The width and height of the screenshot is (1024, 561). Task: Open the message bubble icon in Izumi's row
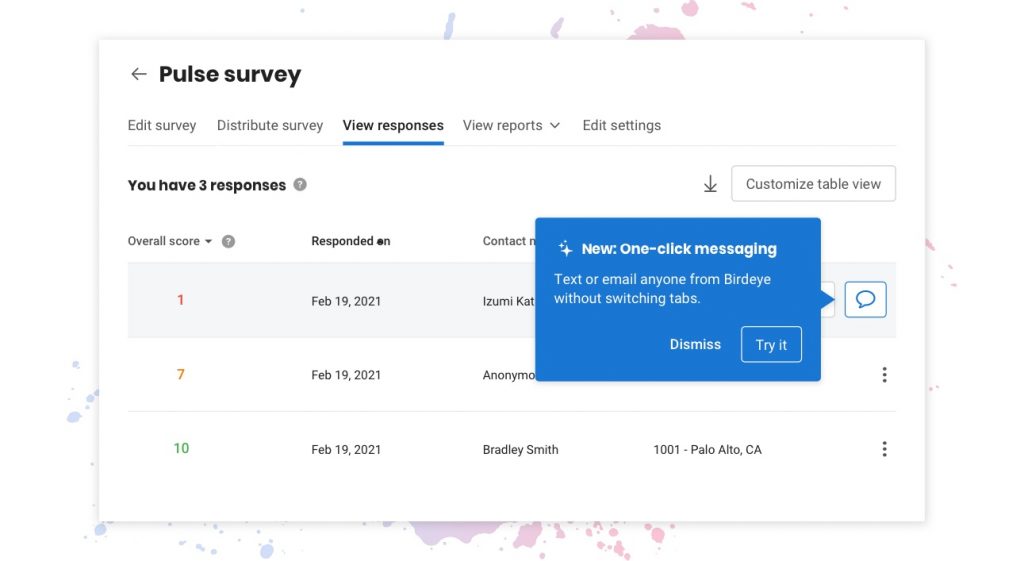coord(865,300)
